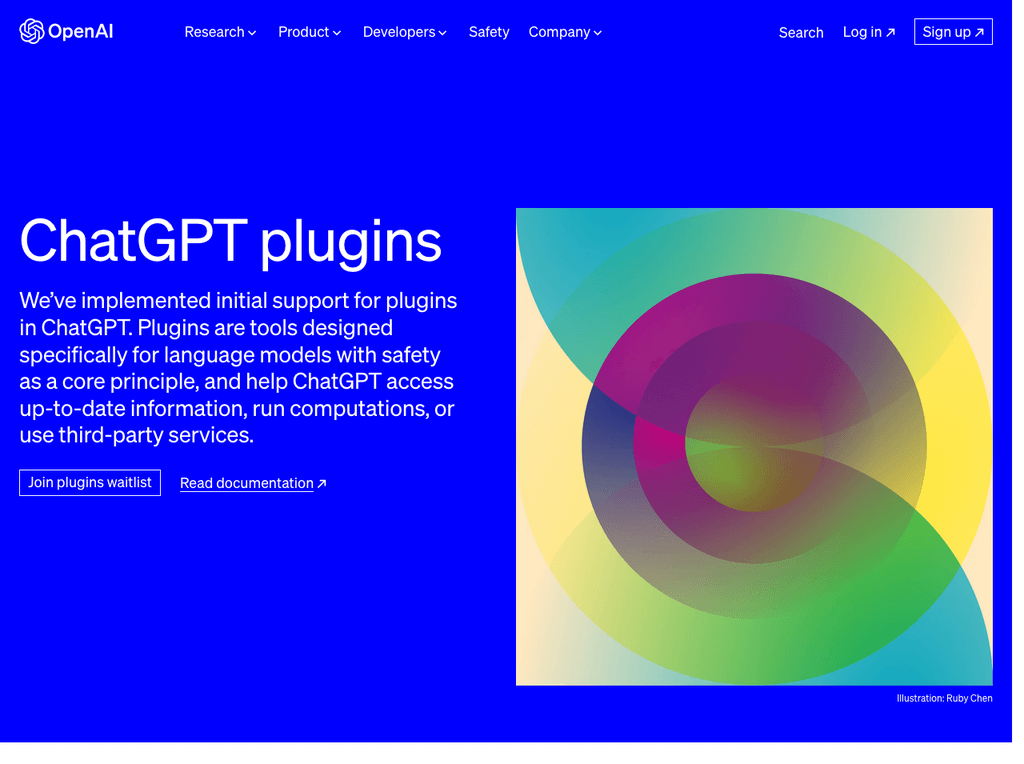The image size is (1024, 764).
Task: Open the Search function
Action: tap(800, 32)
